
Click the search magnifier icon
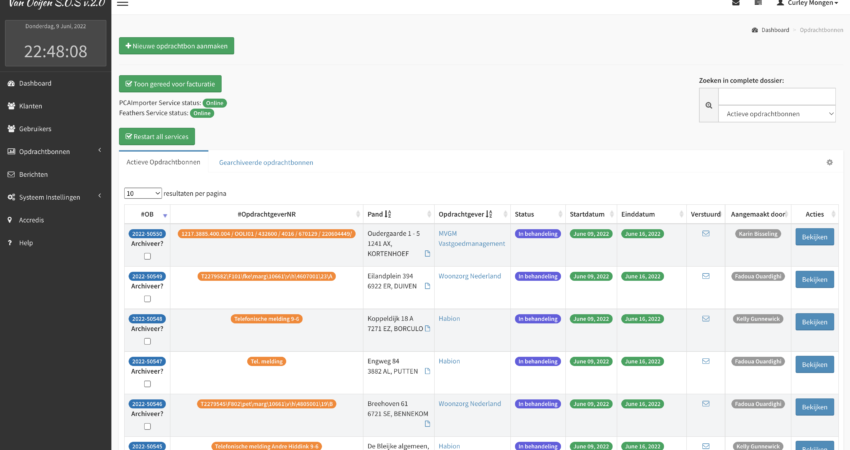pos(709,105)
